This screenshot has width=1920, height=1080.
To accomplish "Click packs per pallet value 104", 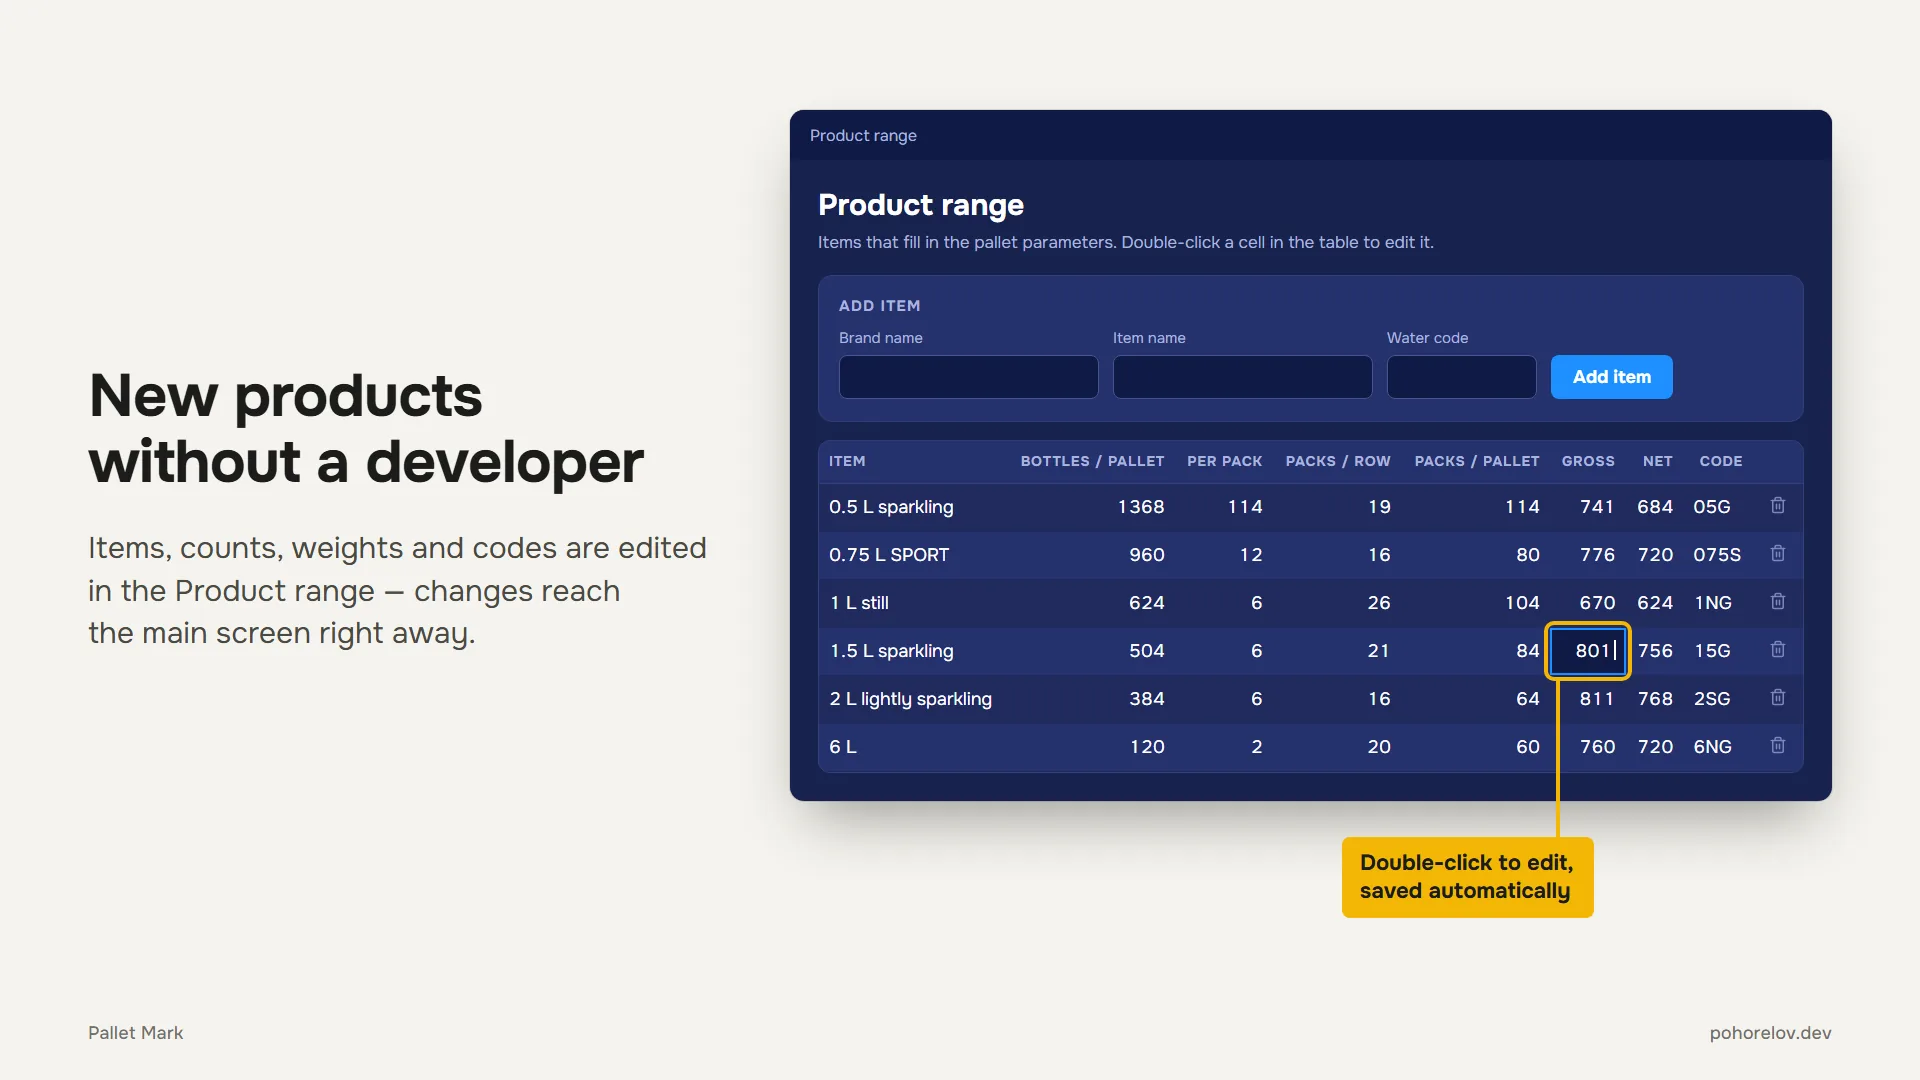I will tap(1522, 603).
